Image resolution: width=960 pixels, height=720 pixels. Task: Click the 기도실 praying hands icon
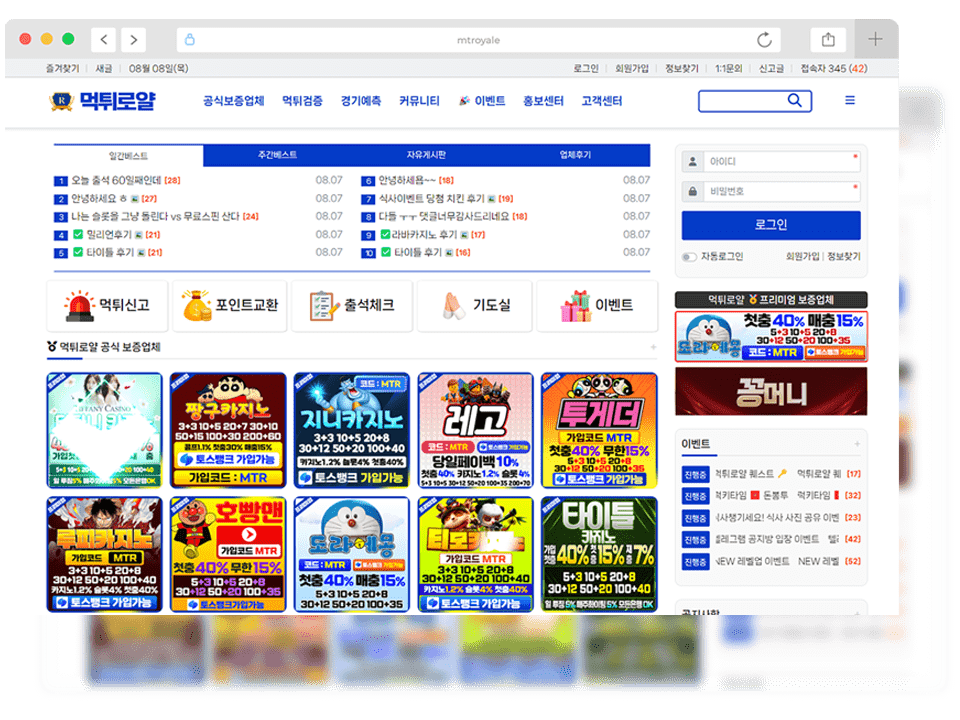coord(454,306)
